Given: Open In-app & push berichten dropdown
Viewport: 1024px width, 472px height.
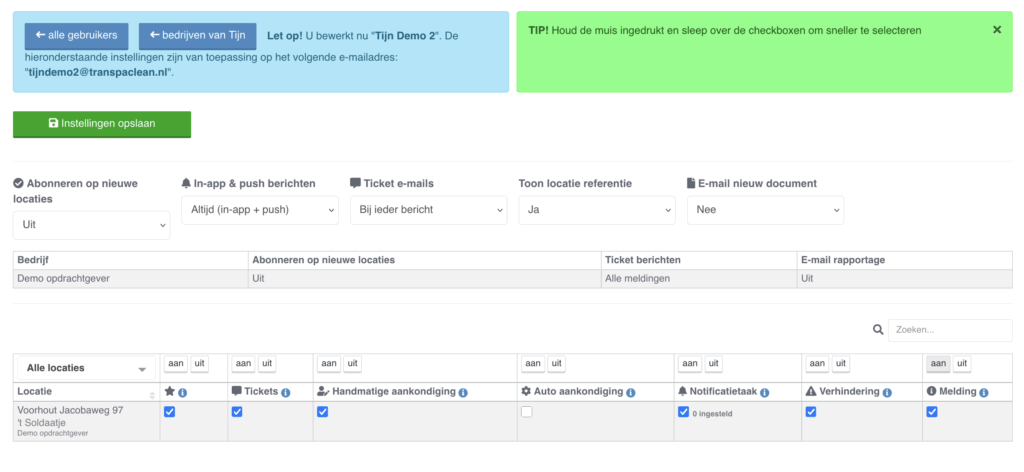Looking at the screenshot, I should point(260,210).
